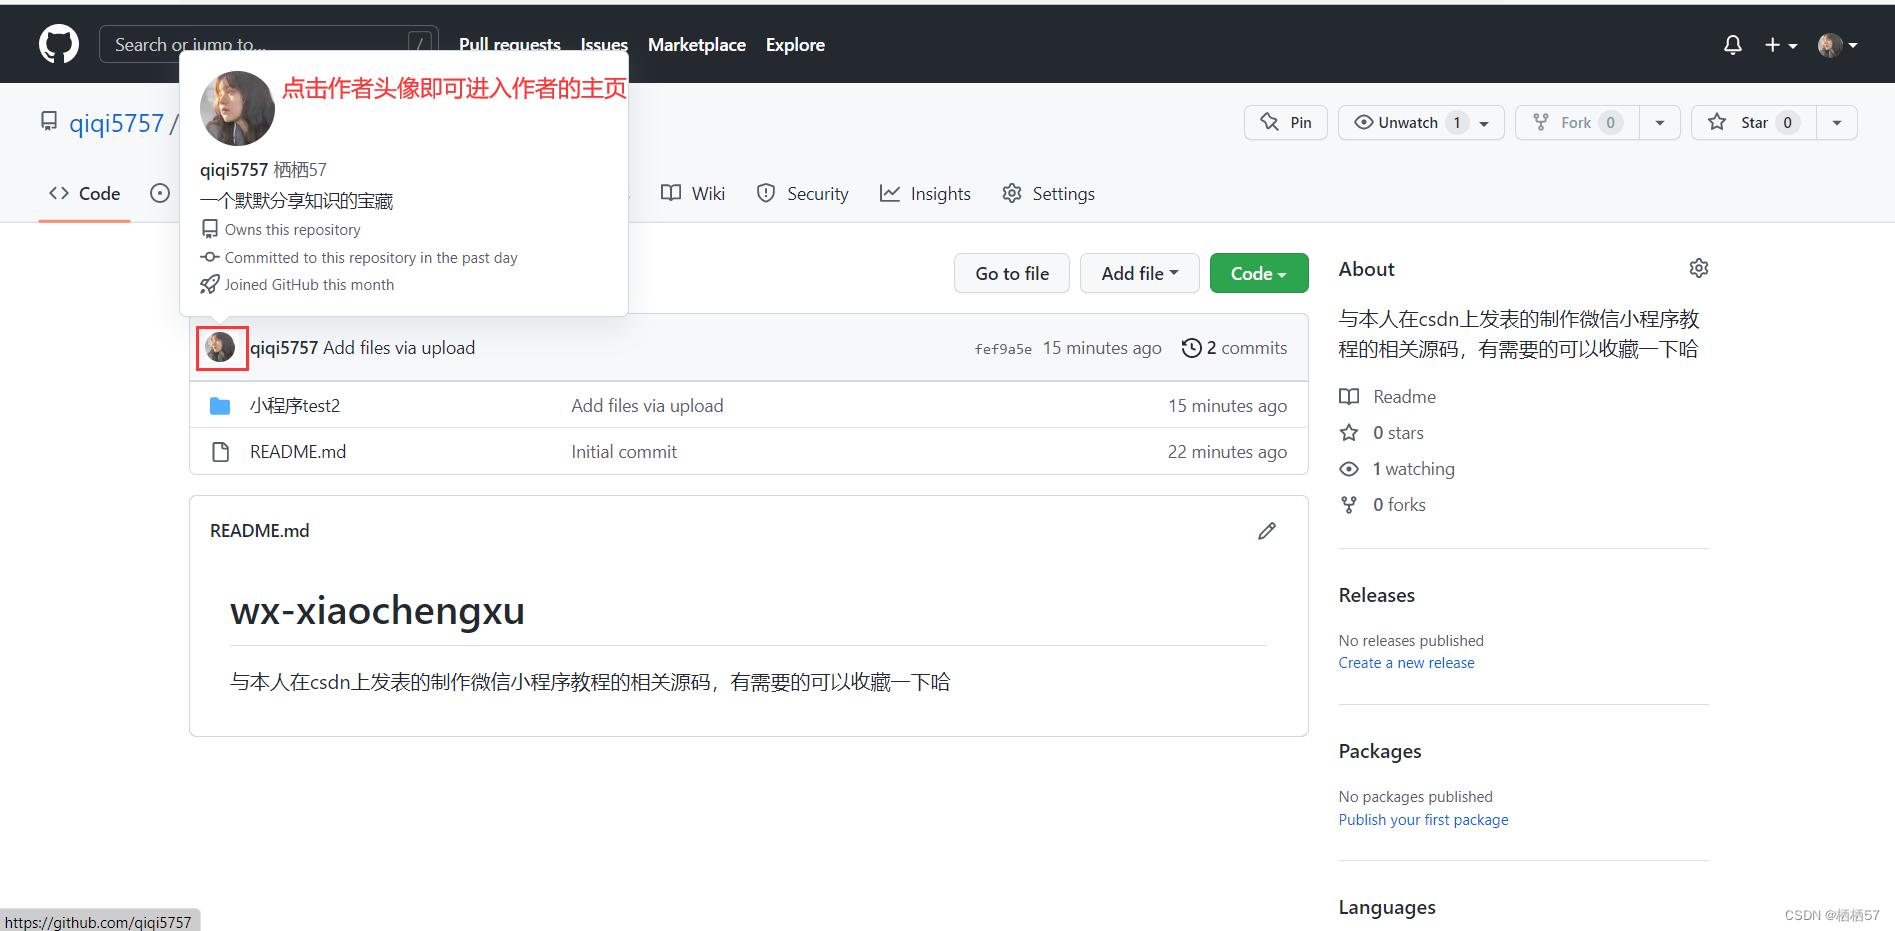Expand the Unwatch notification options arrow
Image resolution: width=1895 pixels, height=931 pixels.
pos(1485,123)
